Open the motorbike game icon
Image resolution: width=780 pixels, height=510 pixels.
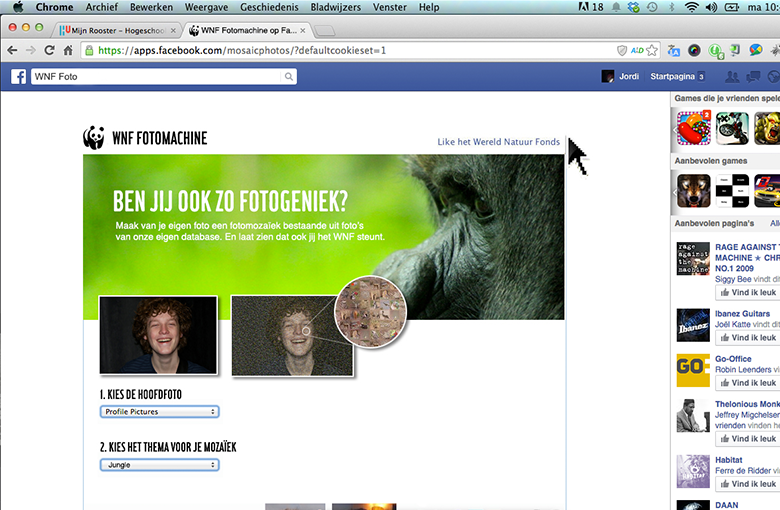pos(732,128)
